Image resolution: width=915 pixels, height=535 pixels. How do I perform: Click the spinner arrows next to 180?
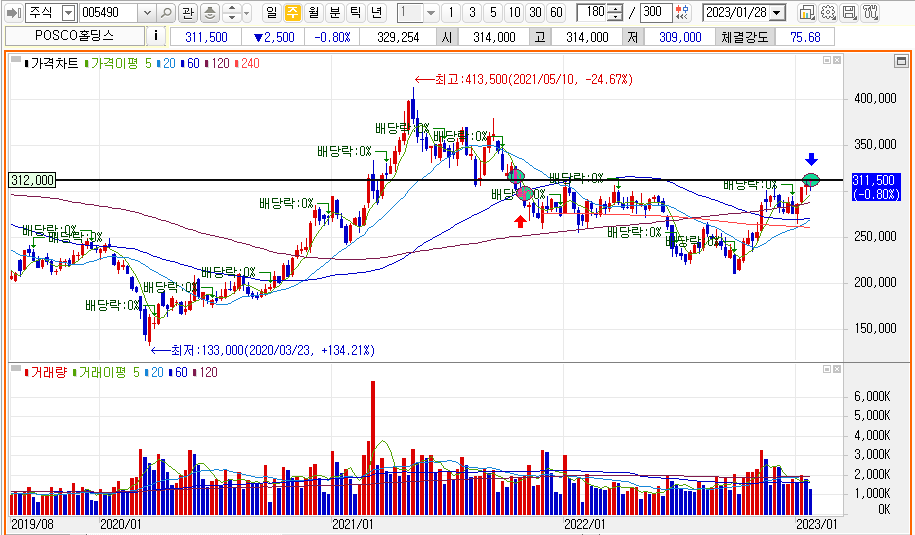pyautogui.click(x=614, y=12)
